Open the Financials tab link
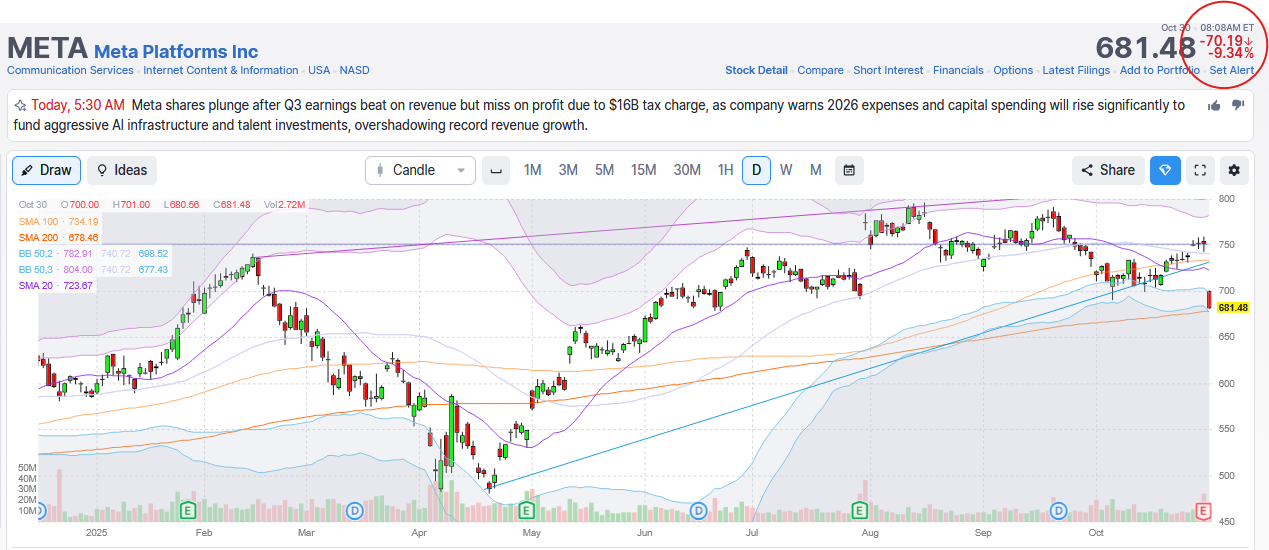The width and height of the screenshot is (1269, 550). [958, 70]
